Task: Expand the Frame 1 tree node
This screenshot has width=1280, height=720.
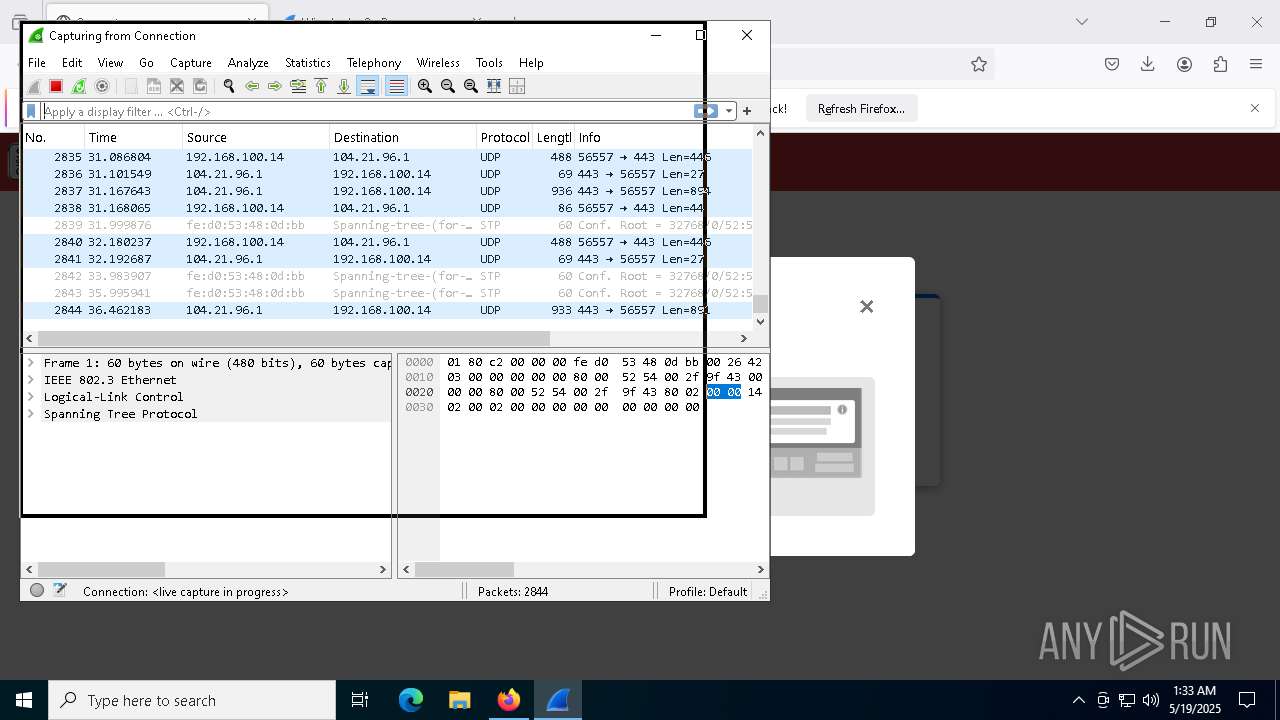Action: (x=31, y=363)
